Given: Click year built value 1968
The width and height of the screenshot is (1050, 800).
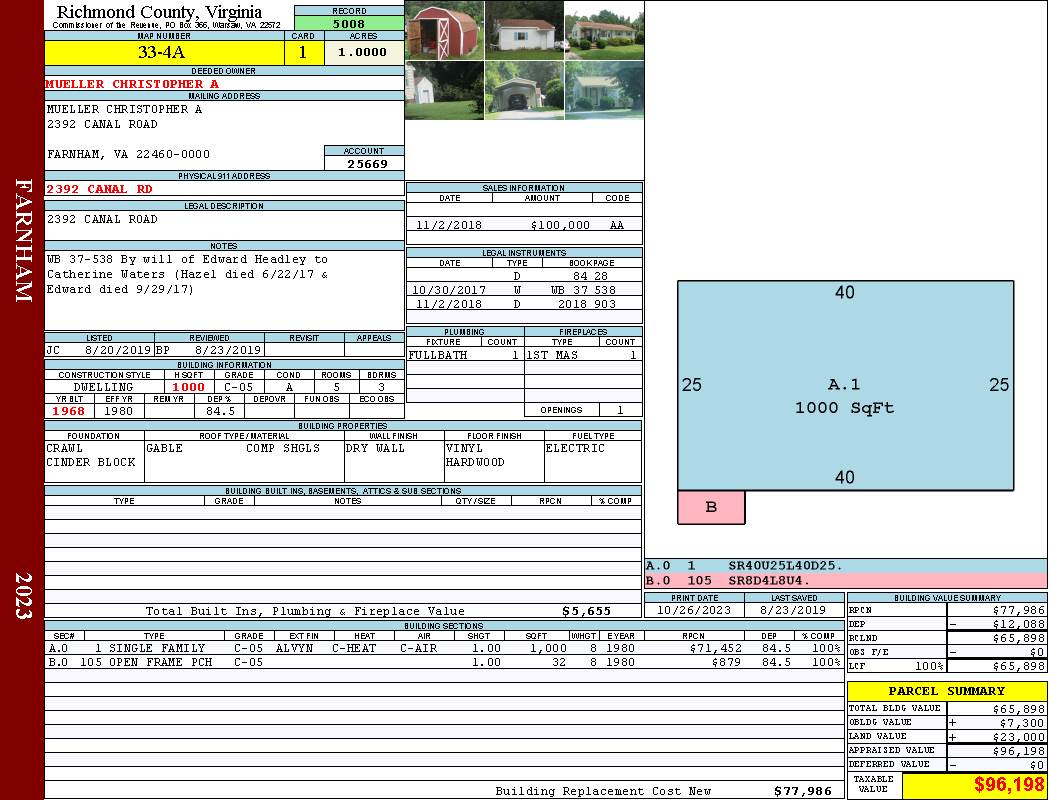Looking at the screenshot, I should 68,411.
